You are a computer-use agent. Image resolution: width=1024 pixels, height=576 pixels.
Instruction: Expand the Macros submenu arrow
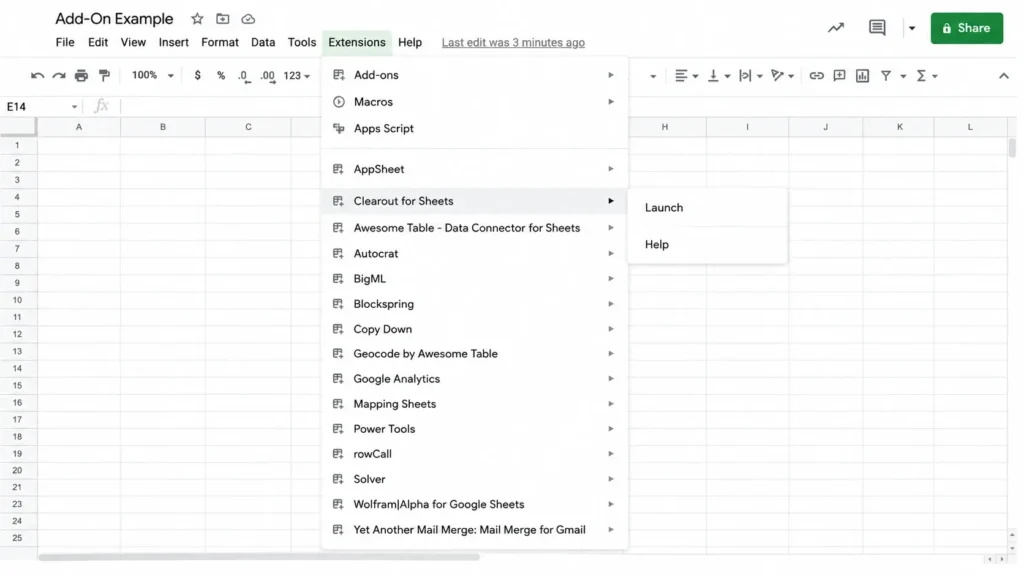611,102
